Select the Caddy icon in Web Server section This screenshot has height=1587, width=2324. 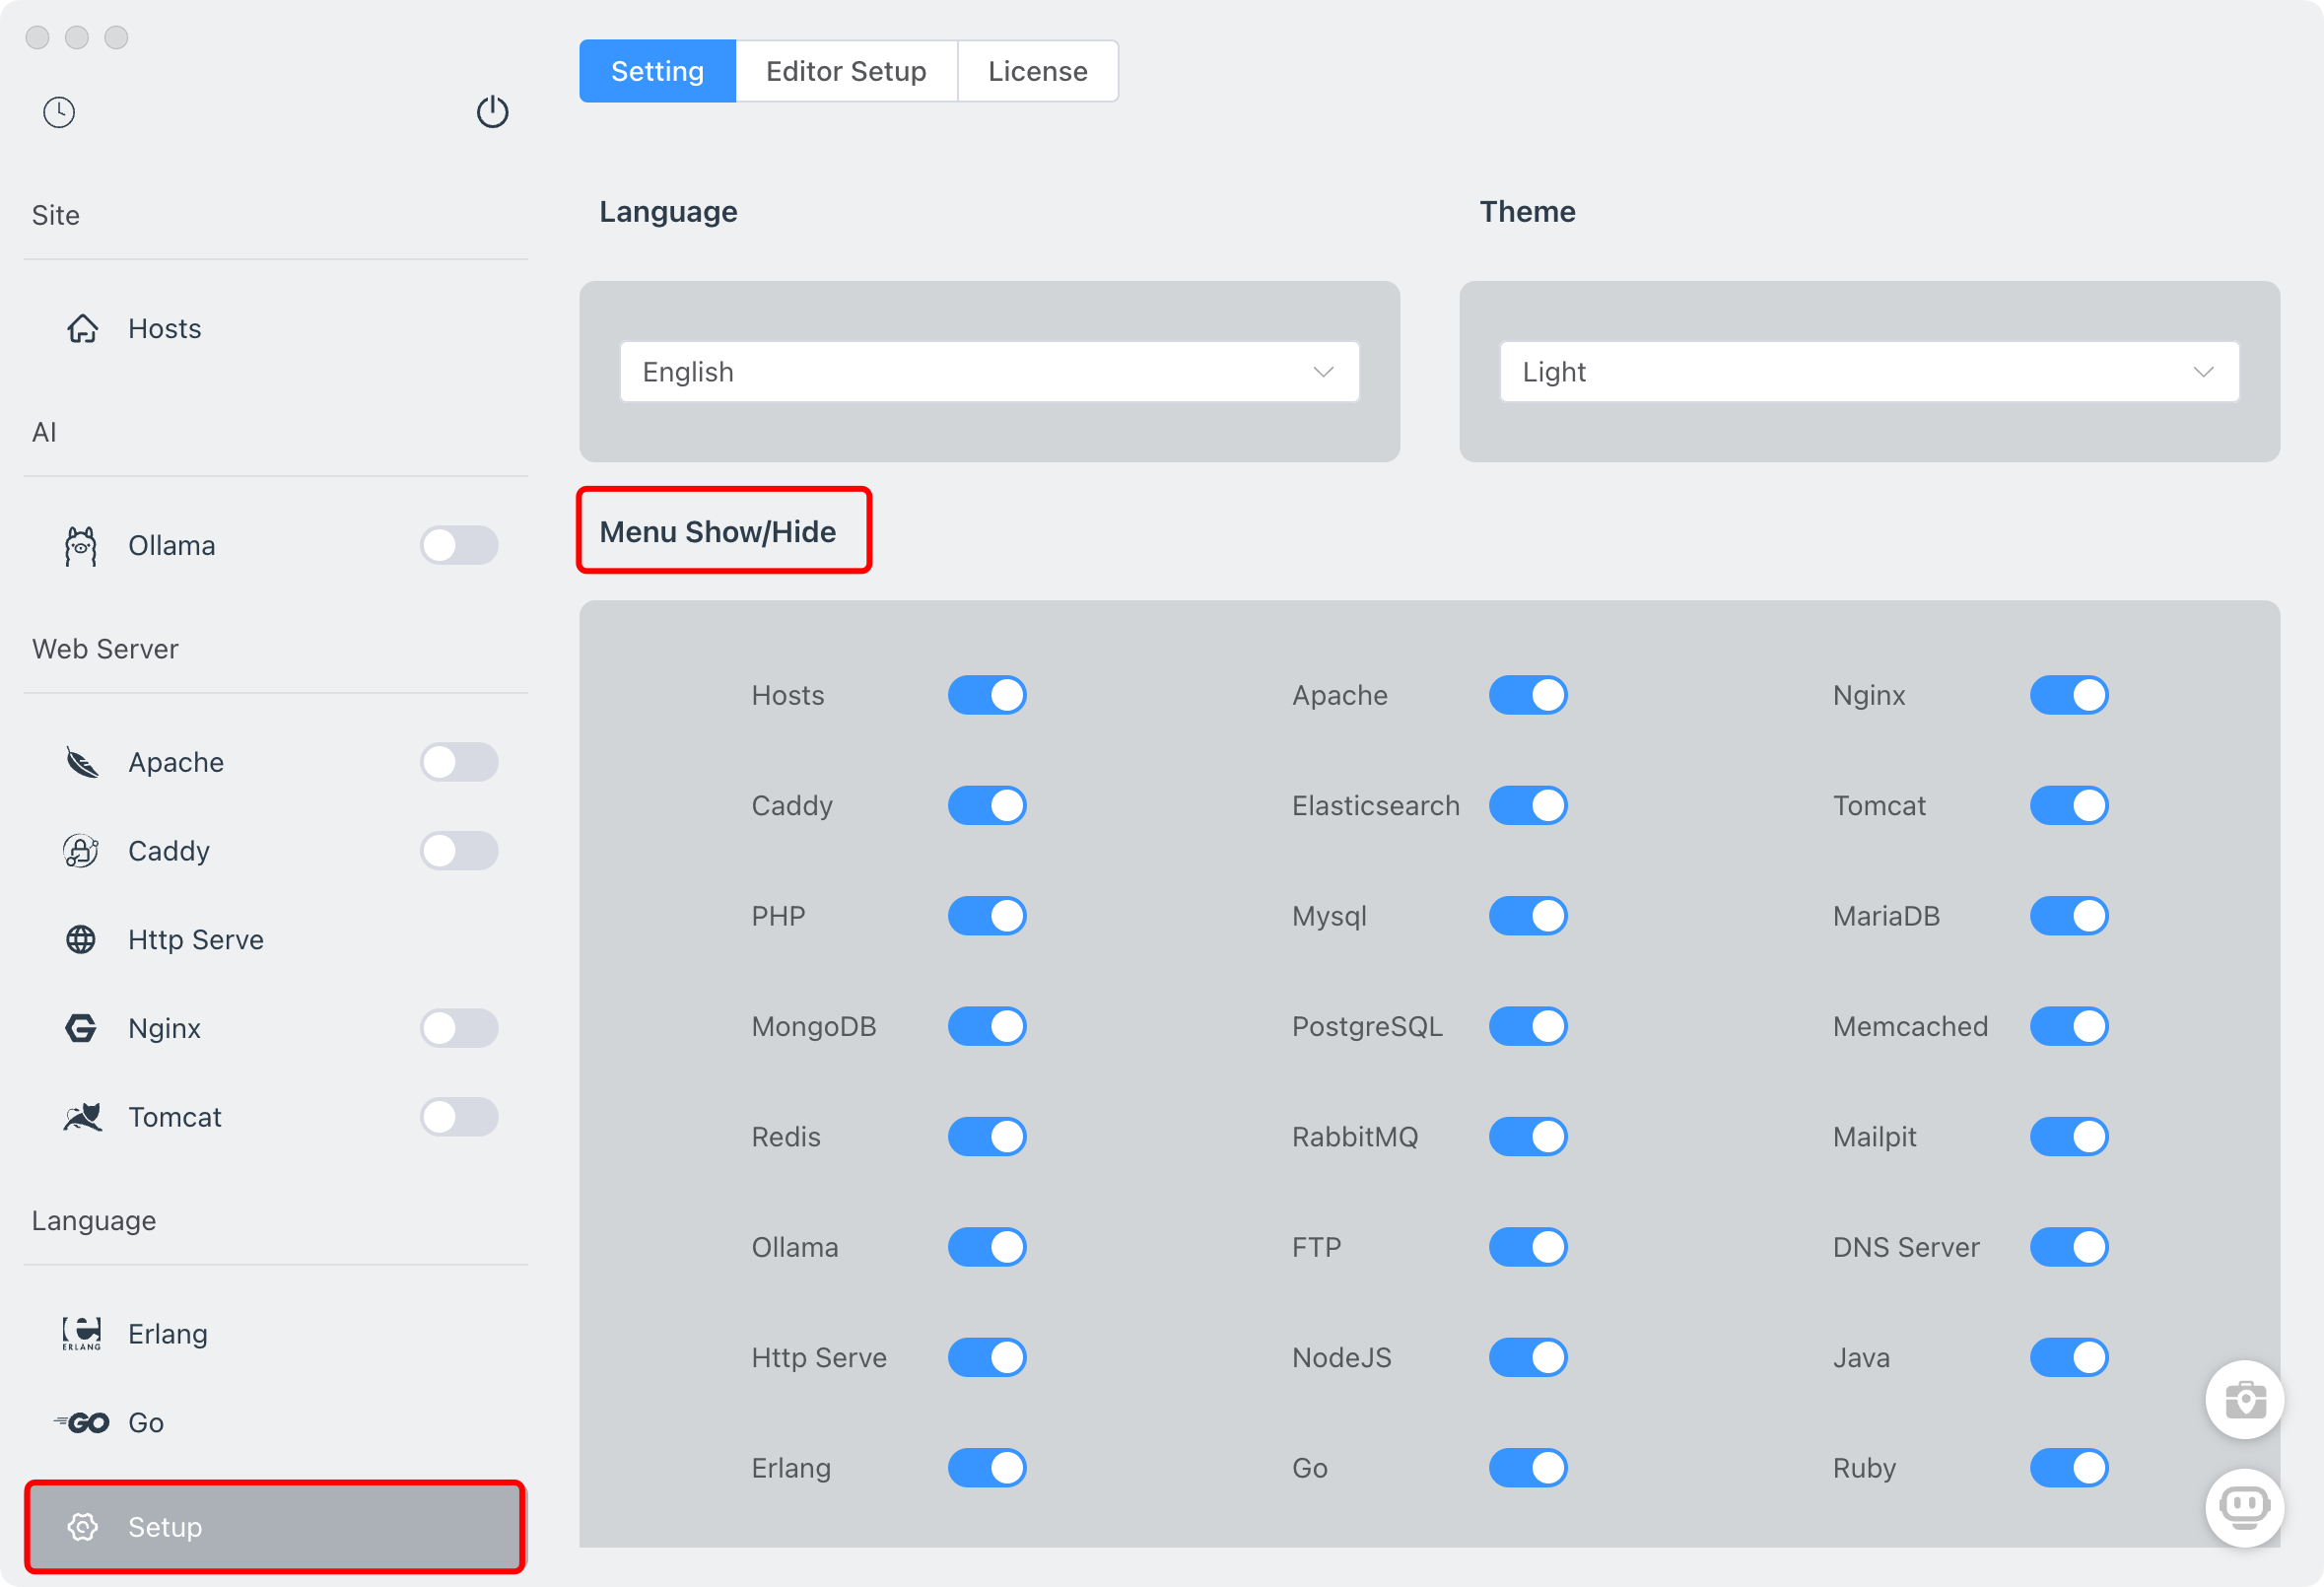coord(80,851)
